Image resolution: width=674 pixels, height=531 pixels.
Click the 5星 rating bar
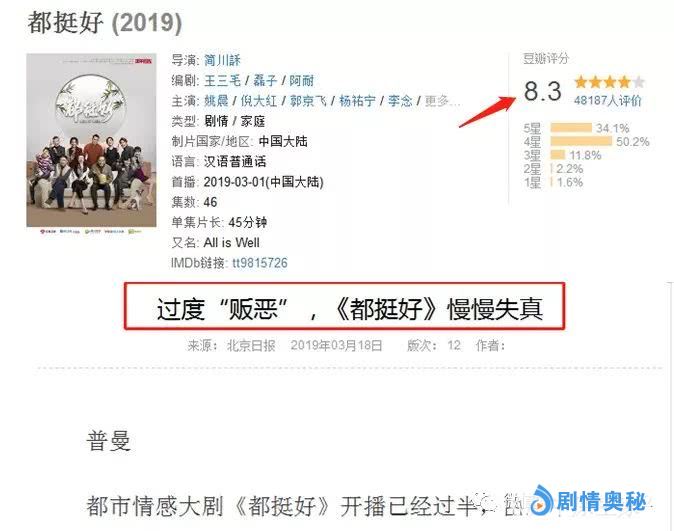click(571, 128)
